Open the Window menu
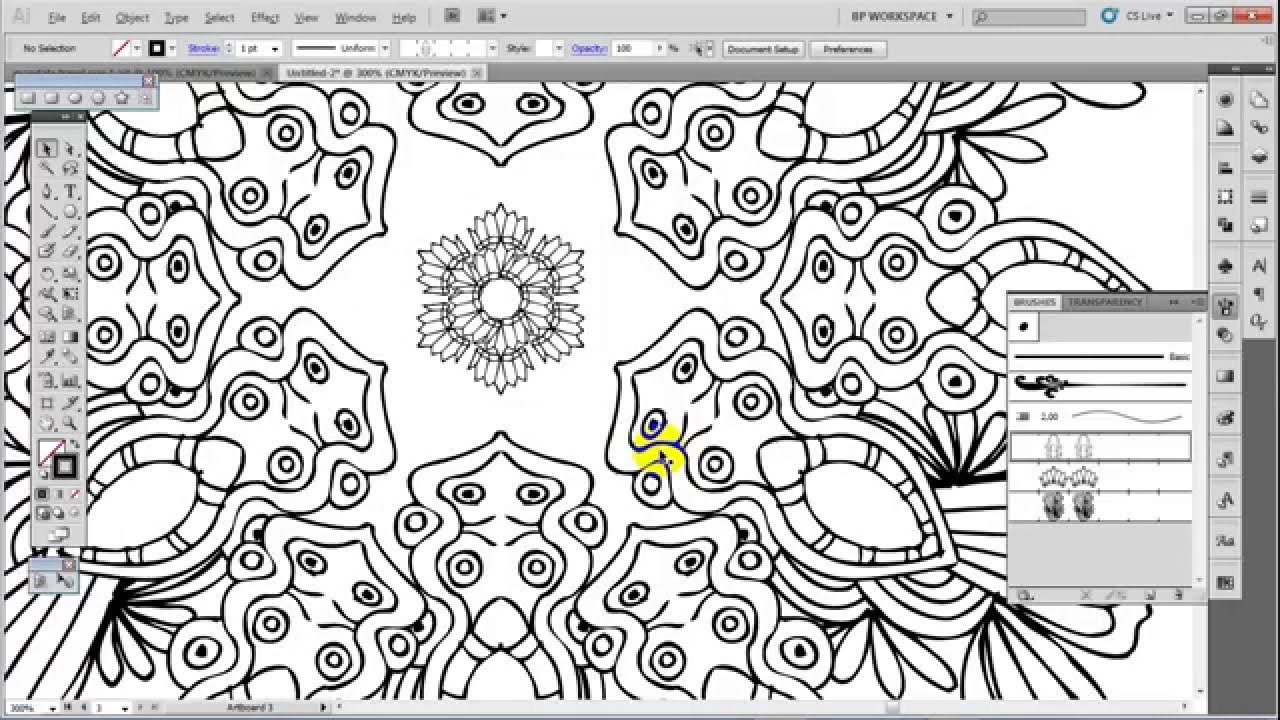Image resolution: width=1280 pixels, height=720 pixels. tap(355, 17)
